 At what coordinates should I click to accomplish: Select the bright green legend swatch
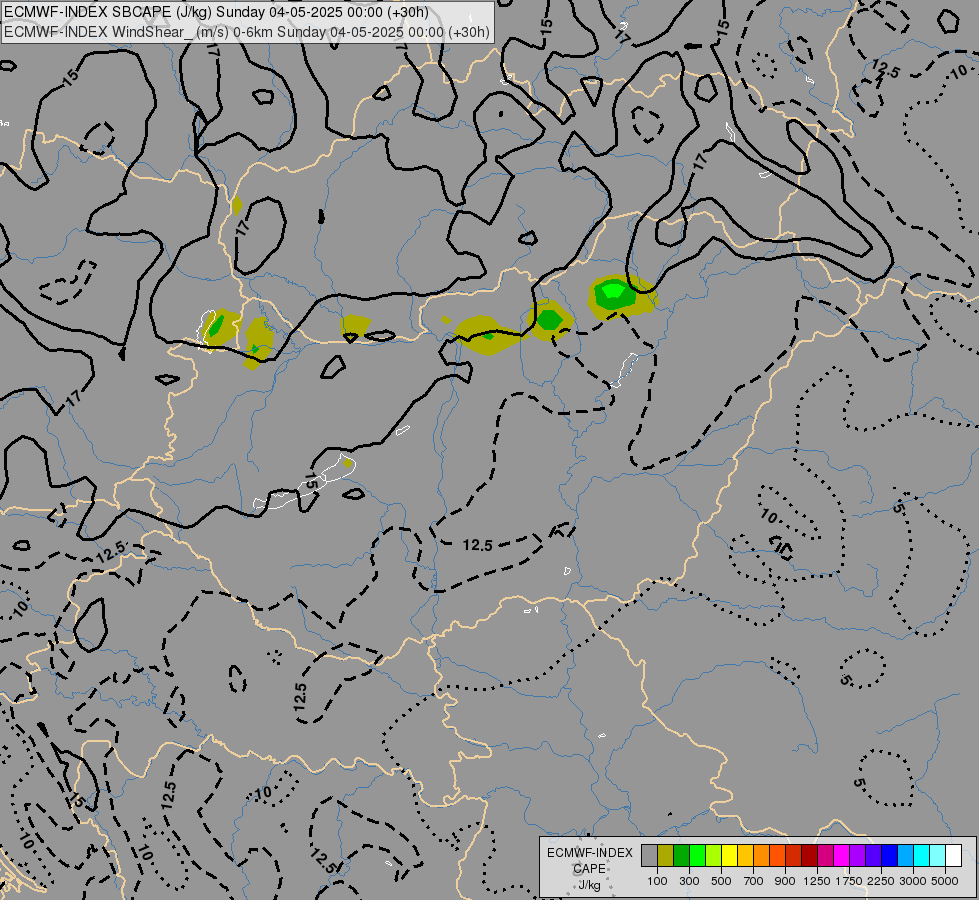[x=697, y=856]
